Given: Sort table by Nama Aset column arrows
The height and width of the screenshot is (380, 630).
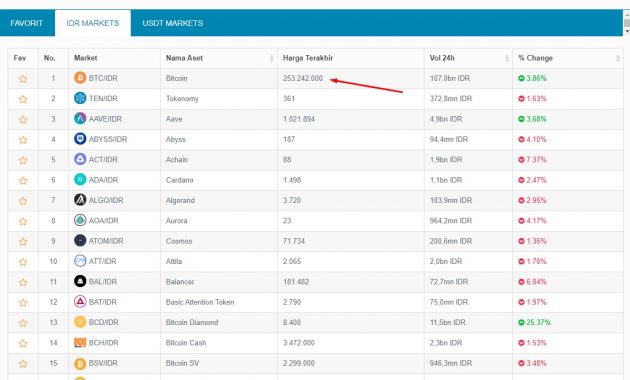Looking at the screenshot, I should click(272, 59).
